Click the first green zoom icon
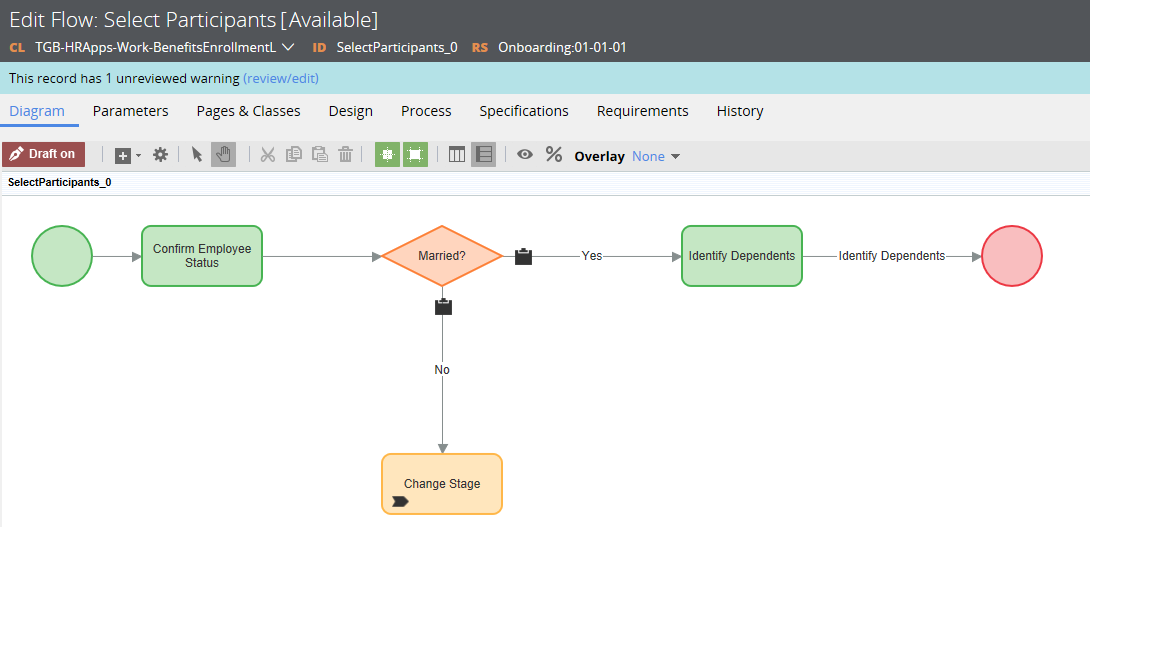The image size is (1152, 648). pyautogui.click(x=387, y=155)
